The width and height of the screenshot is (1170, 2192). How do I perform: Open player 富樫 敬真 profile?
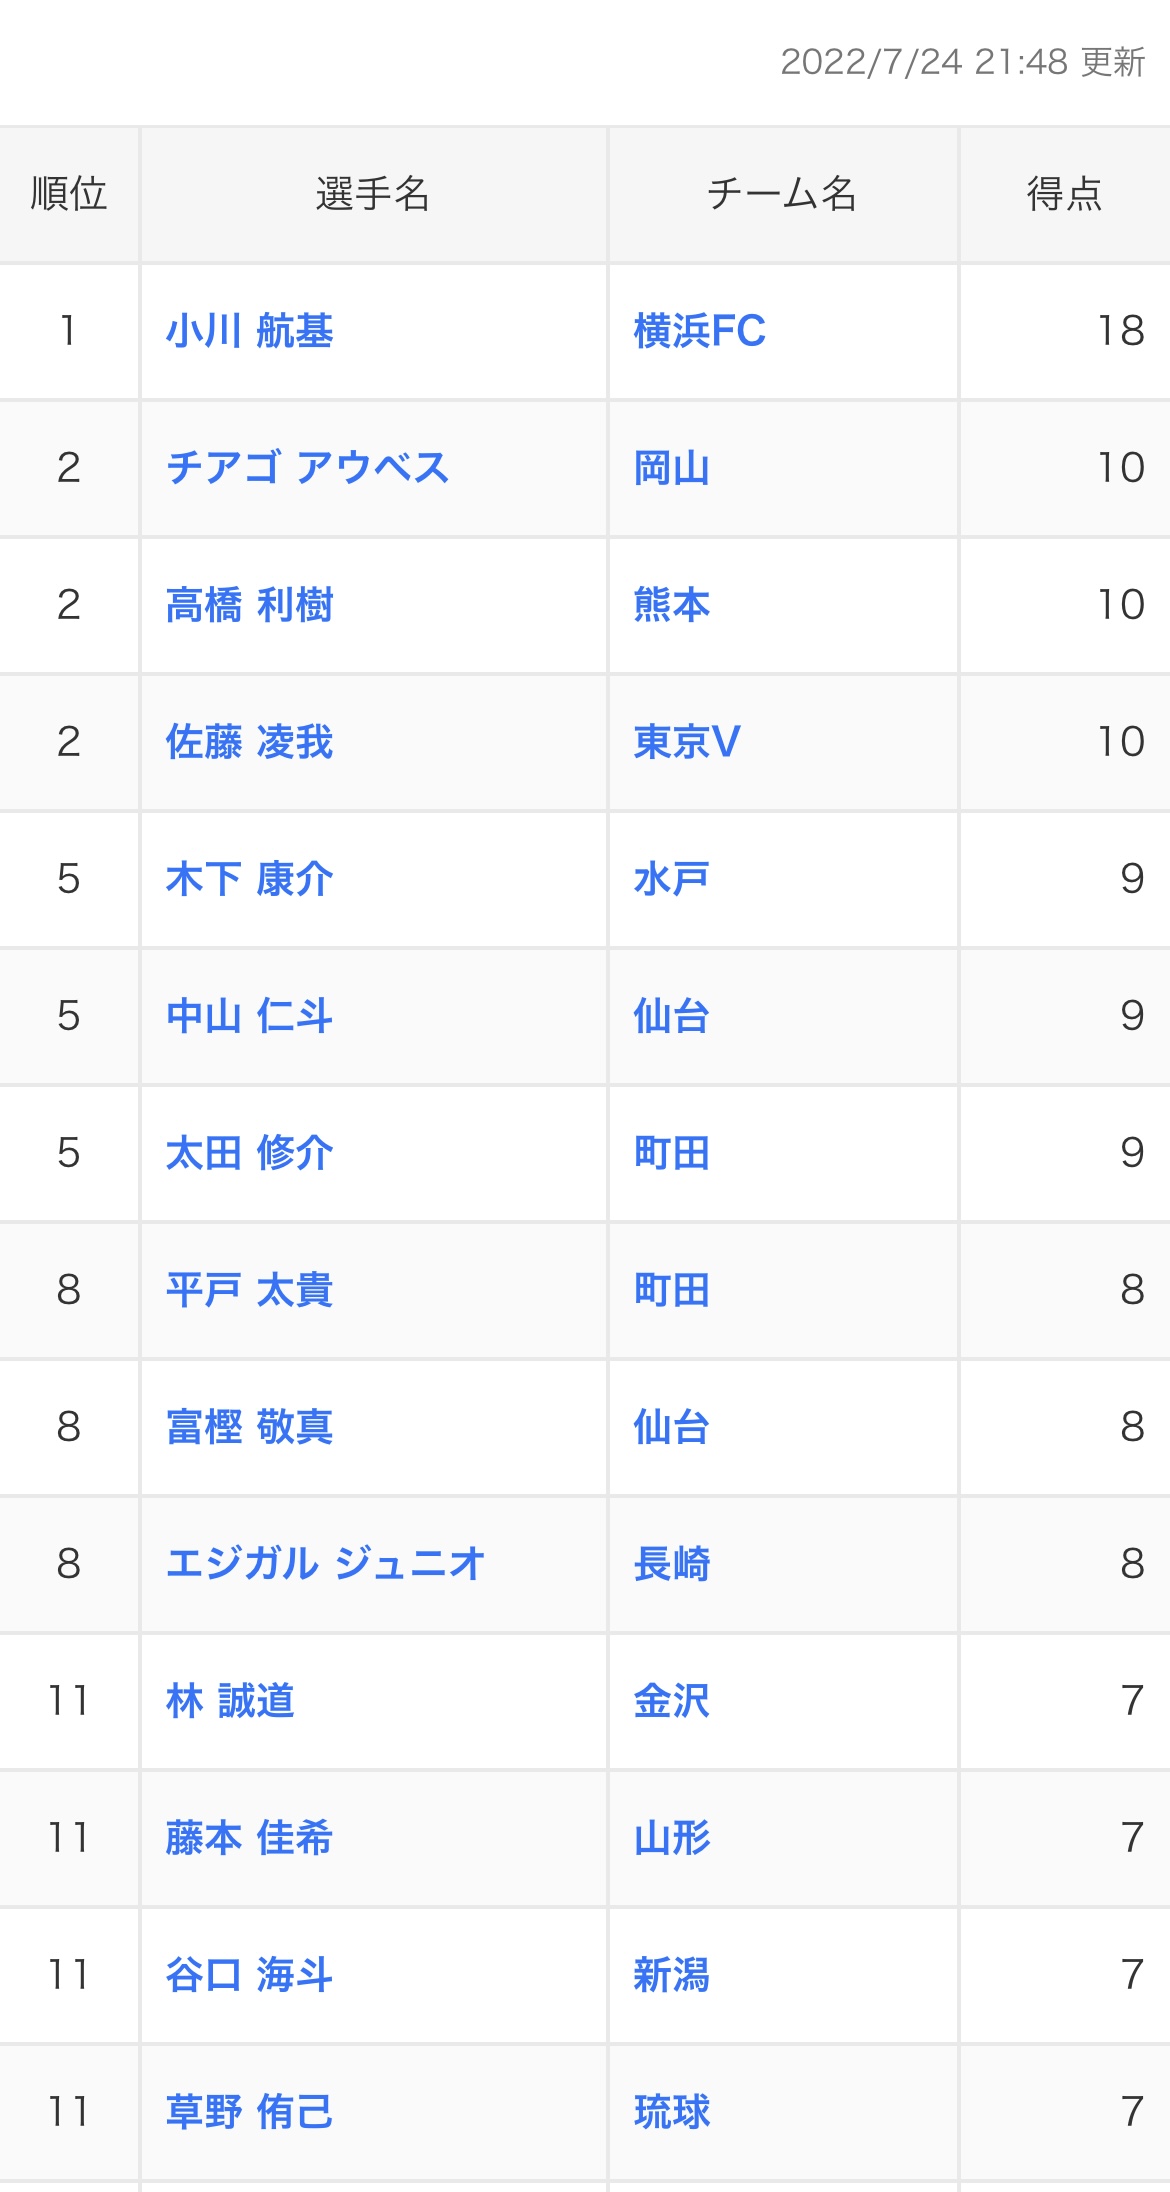249,1427
